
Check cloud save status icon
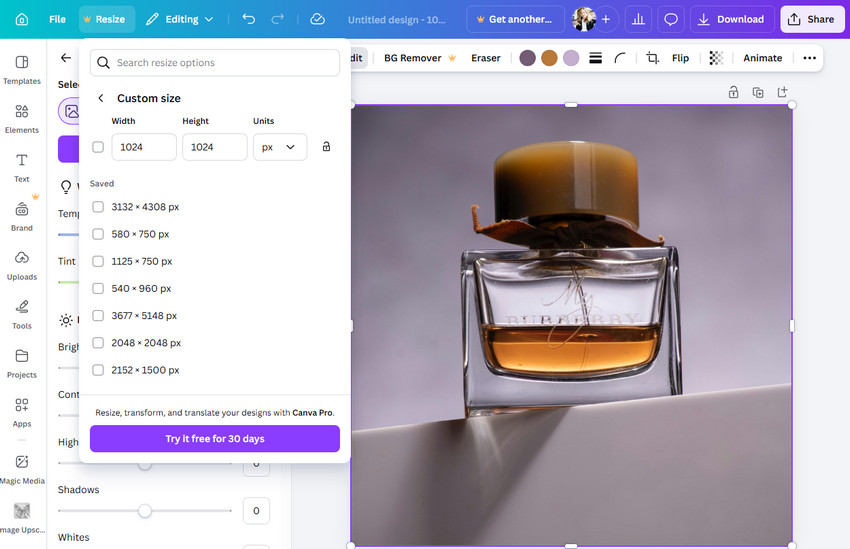coord(318,20)
